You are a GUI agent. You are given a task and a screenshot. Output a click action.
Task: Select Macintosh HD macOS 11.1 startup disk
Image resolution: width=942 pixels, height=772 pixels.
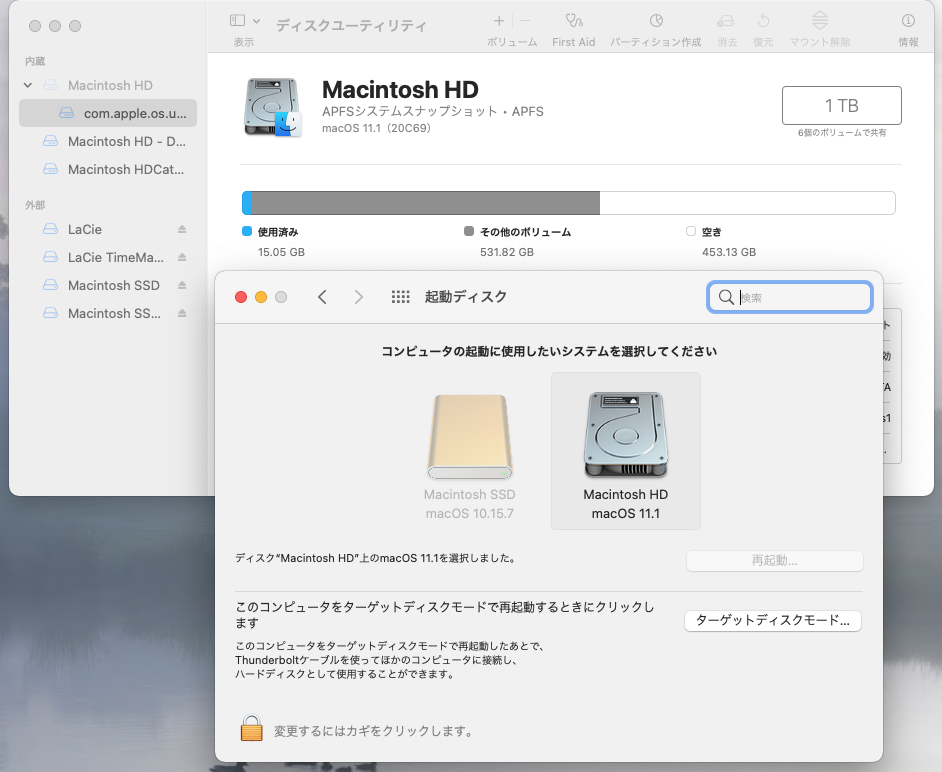[625, 450]
